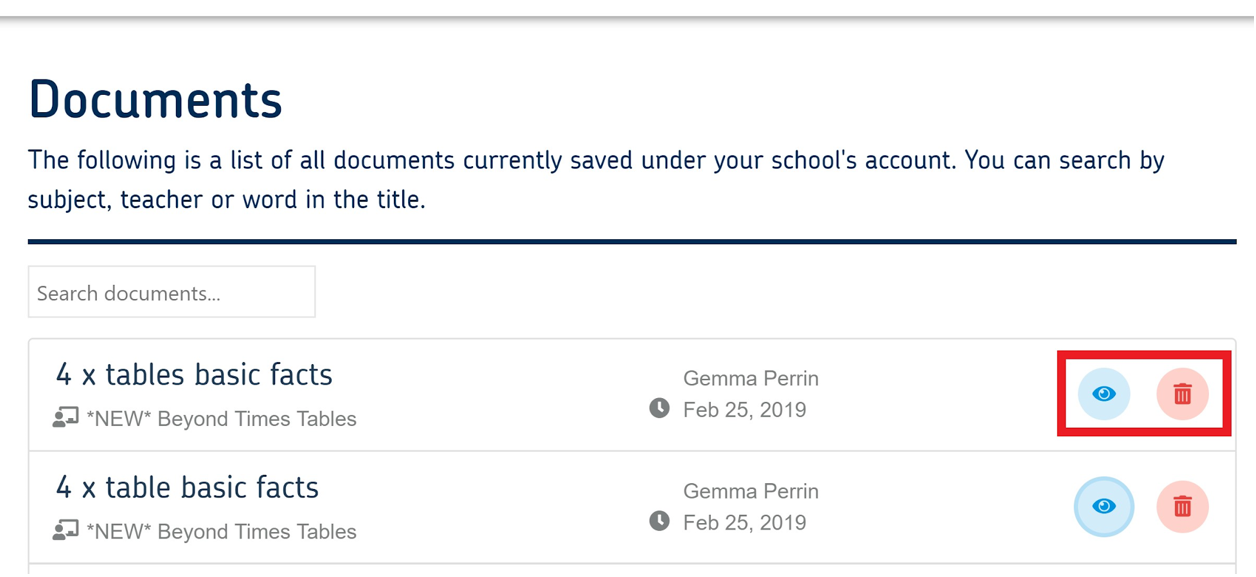Open the "4 x table basic facts" title
The width and height of the screenshot is (1256, 577).
pyautogui.click(x=187, y=488)
